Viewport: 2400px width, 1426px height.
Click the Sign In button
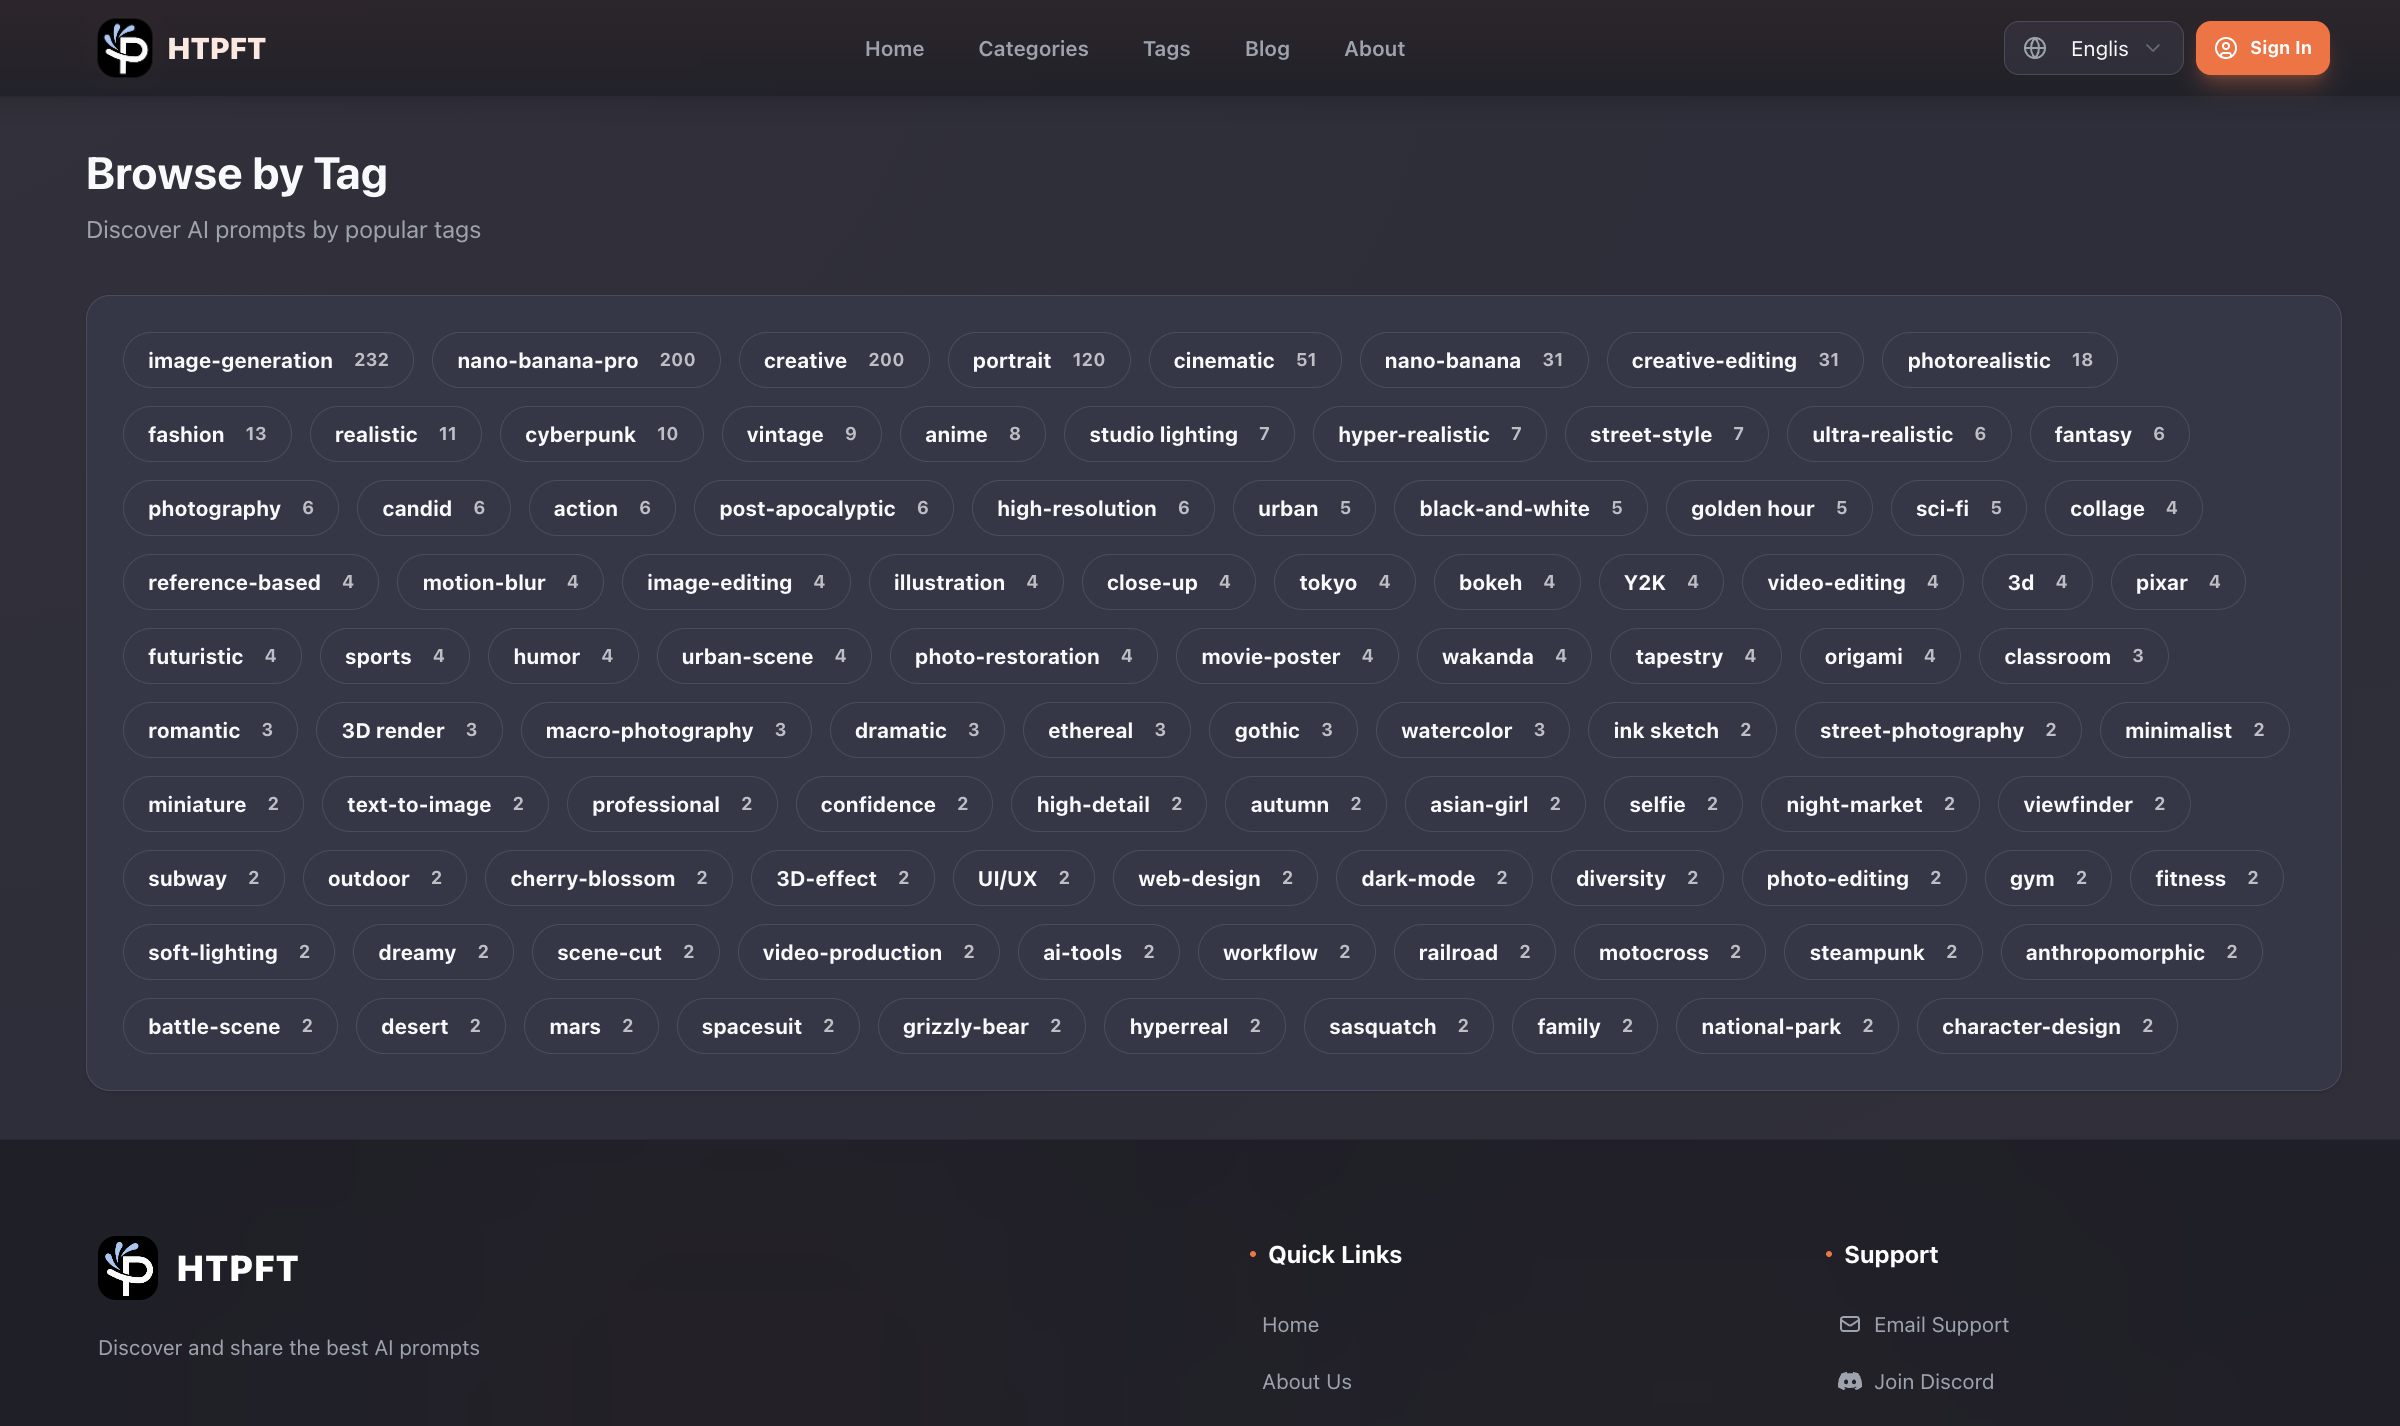tap(2262, 47)
